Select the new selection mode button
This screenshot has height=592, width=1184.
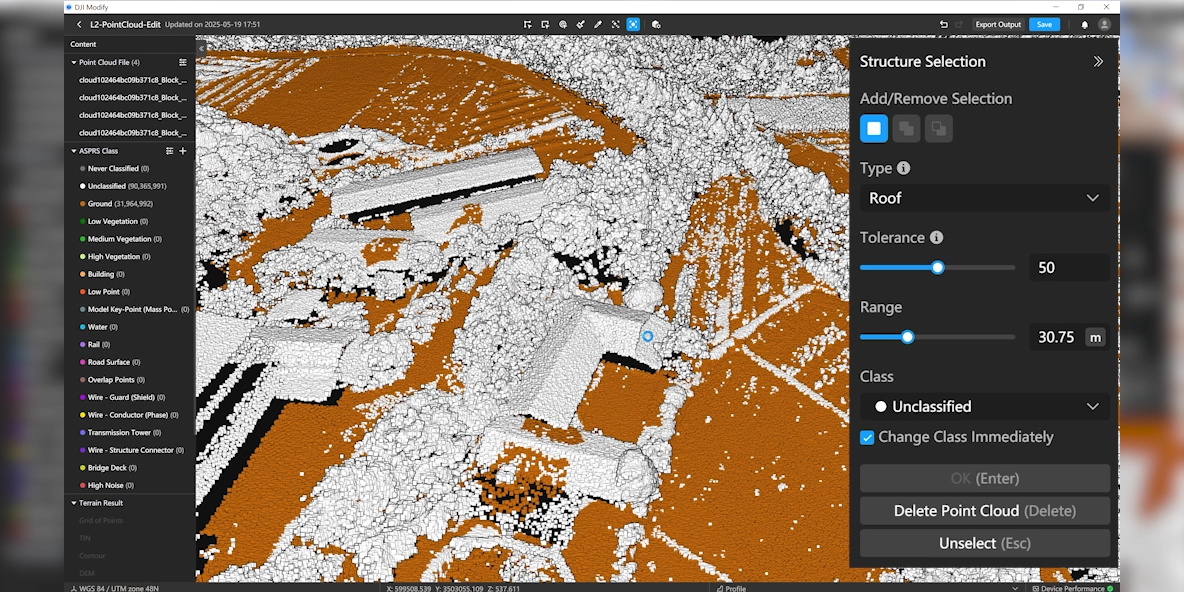click(x=874, y=128)
